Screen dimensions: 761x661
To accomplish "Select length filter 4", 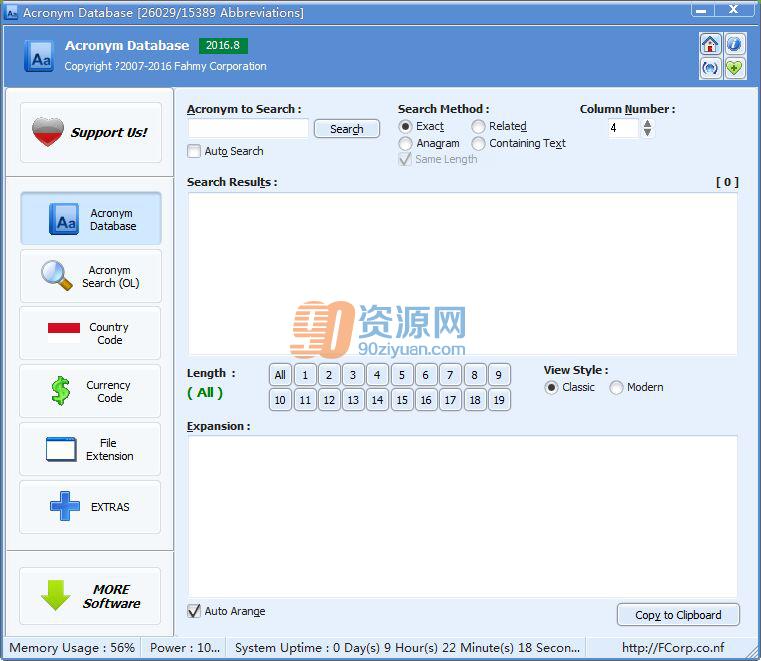I will point(377,375).
